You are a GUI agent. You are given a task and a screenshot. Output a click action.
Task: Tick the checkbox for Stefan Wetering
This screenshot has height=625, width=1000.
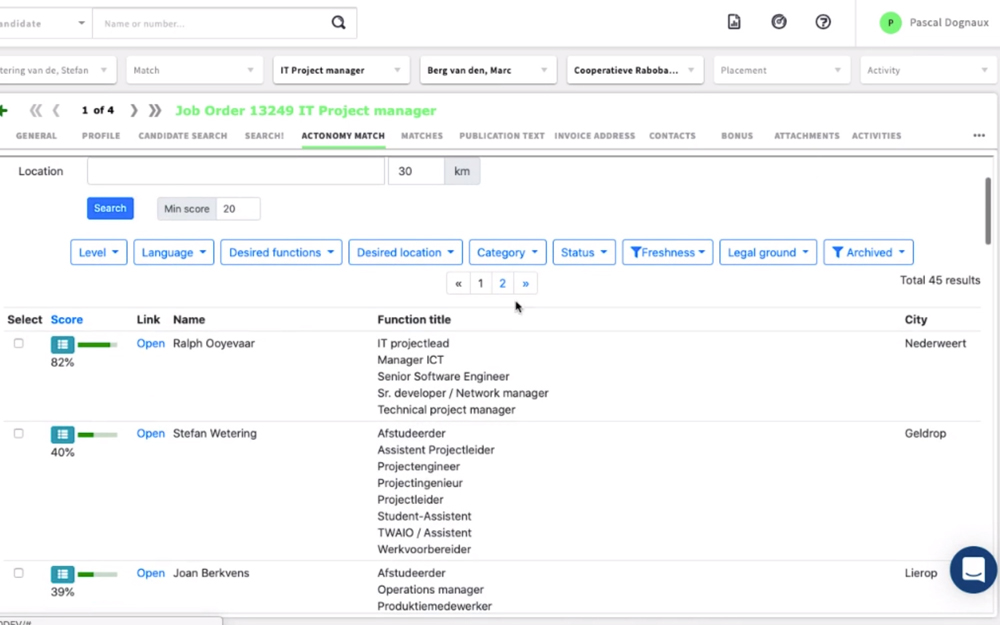[x=18, y=434]
